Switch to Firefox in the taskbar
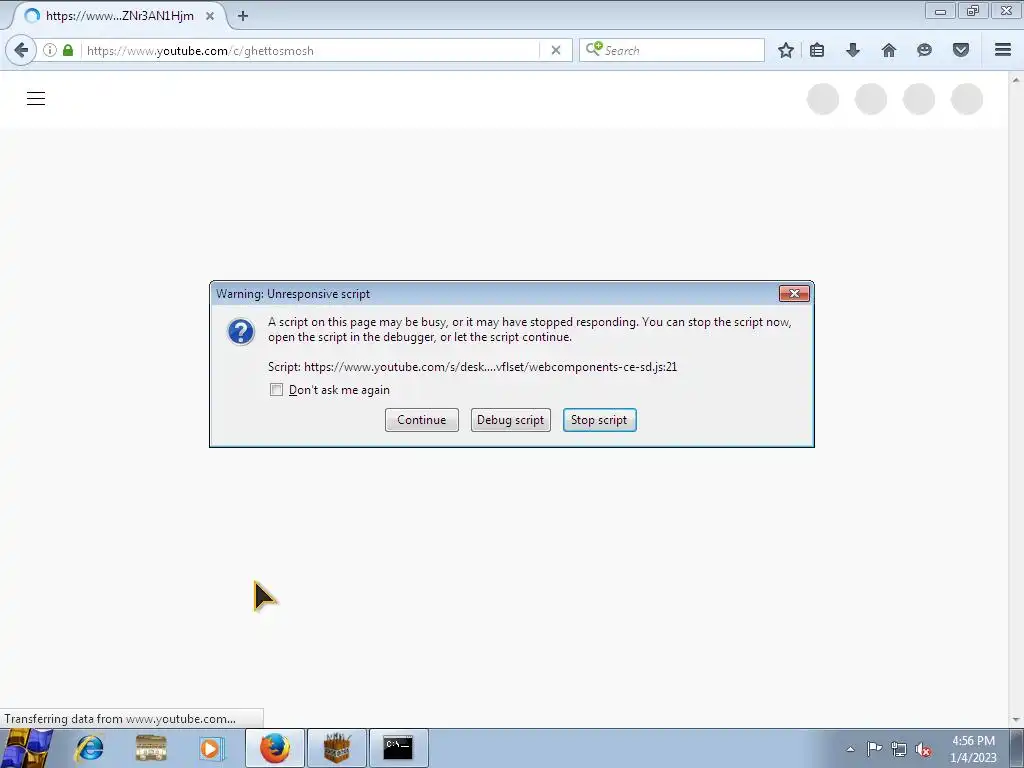1024x768 pixels. [x=275, y=748]
